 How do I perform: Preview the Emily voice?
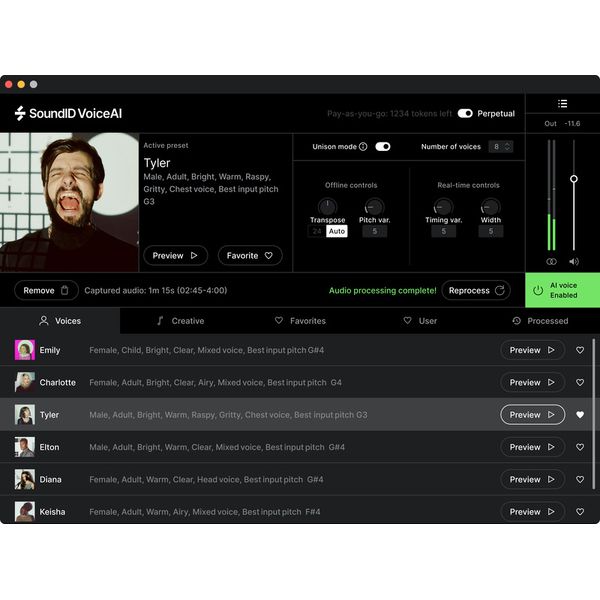[532, 350]
